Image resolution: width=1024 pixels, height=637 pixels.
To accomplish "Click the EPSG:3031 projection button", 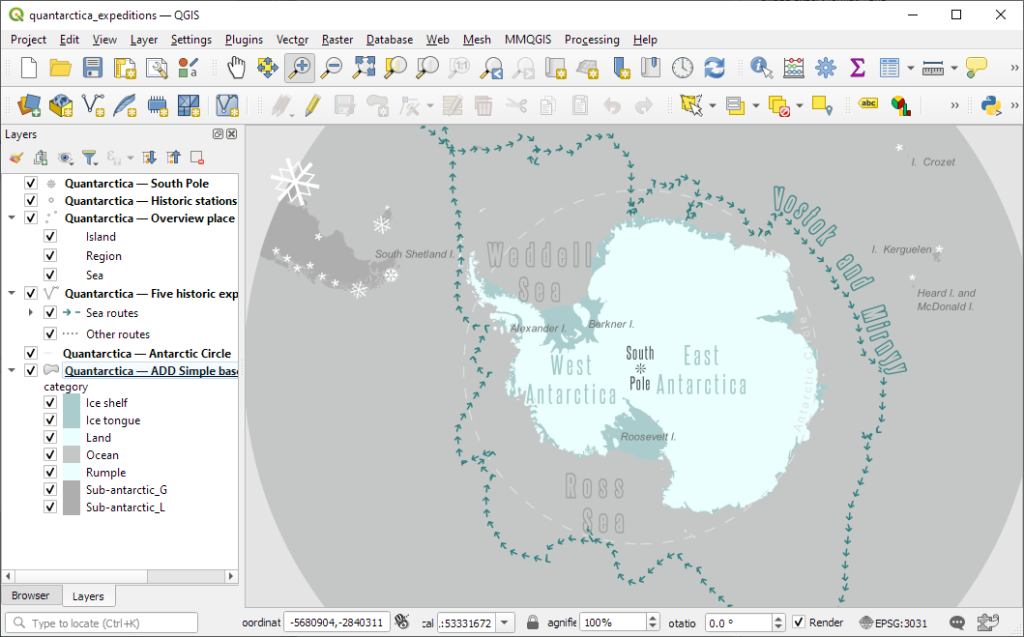I will pyautogui.click(x=893, y=623).
